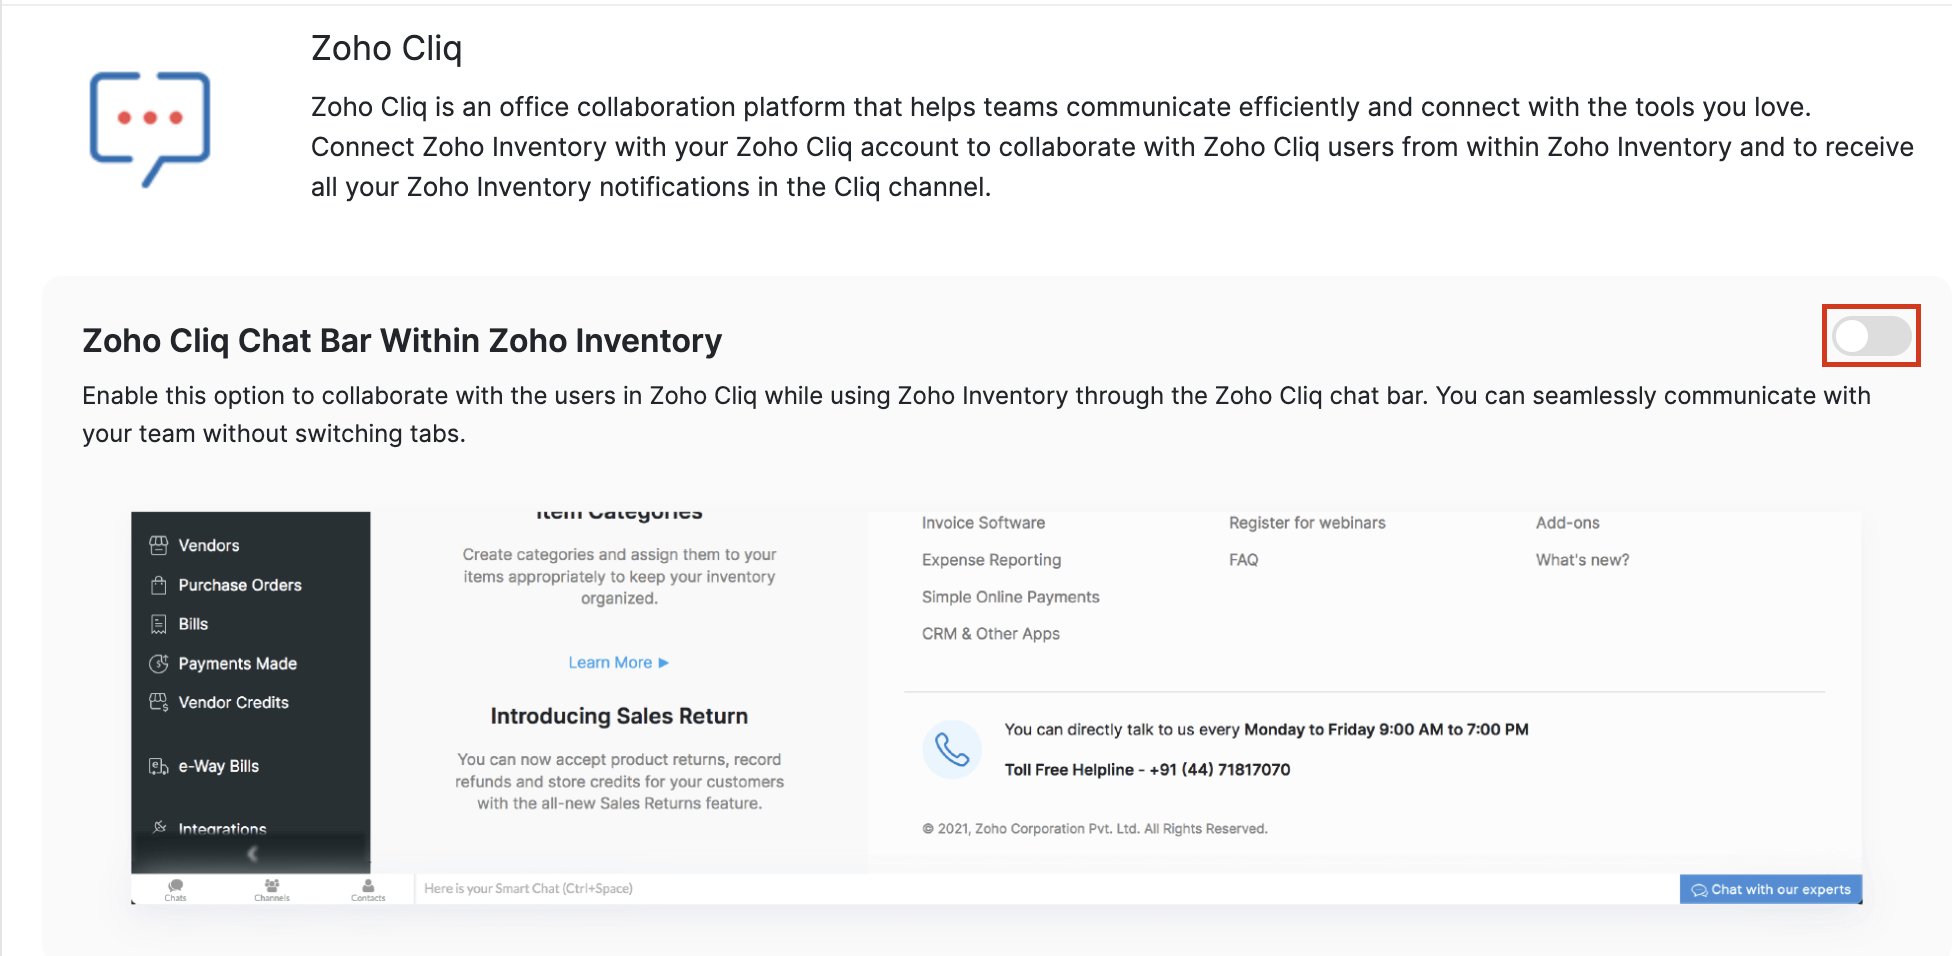Open the Register for webinars link
The width and height of the screenshot is (1952, 956).
(1307, 522)
